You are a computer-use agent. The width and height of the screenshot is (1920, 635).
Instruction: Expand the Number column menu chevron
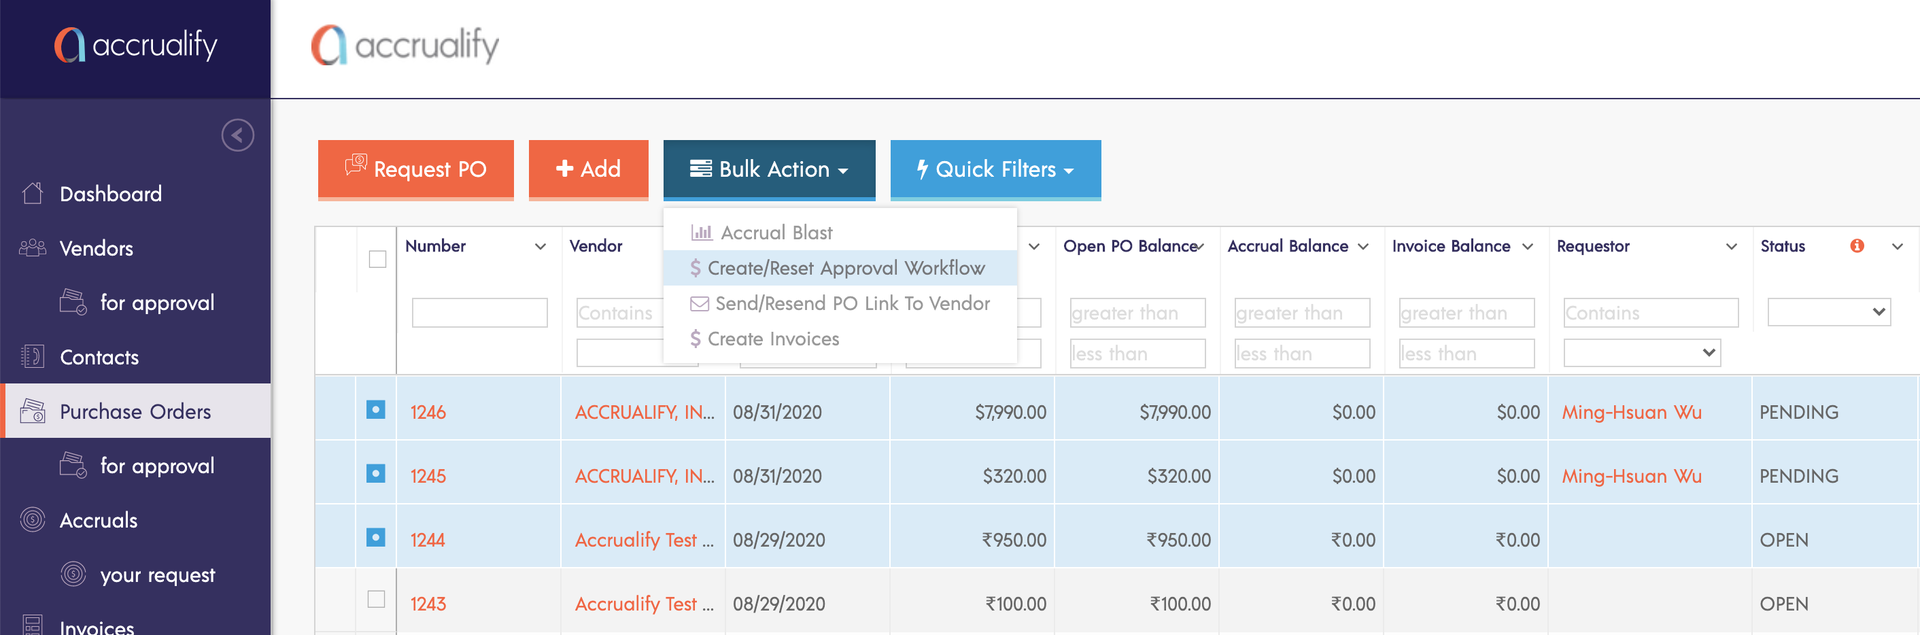click(x=540, y=247)
